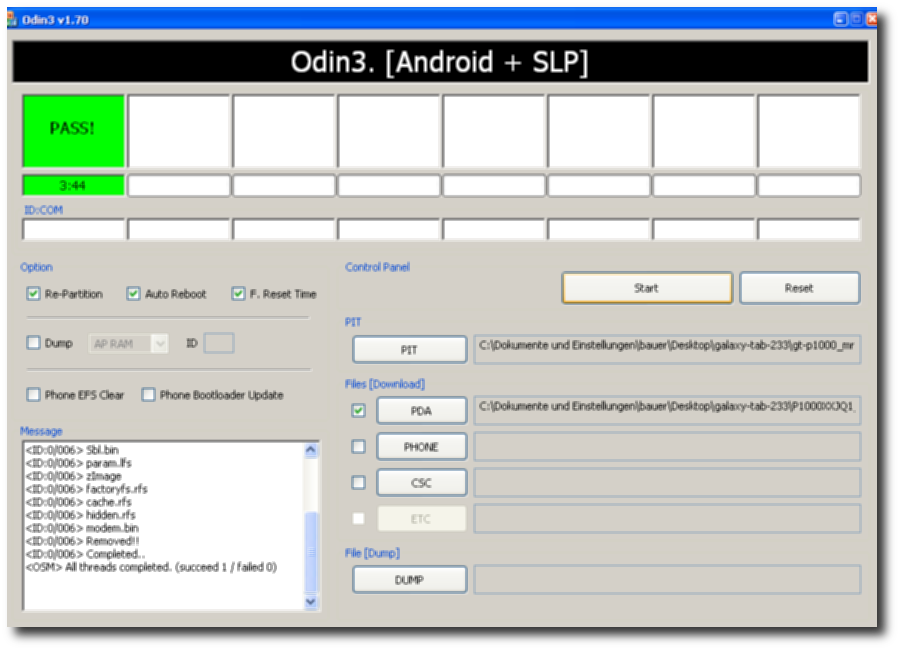Click the PHONE file button
The width and height of the screenshot is (900, 650).
[421, 447]
